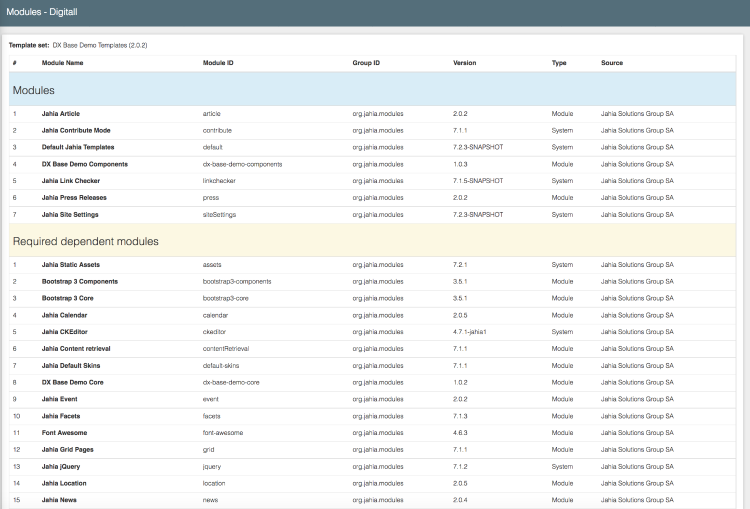Click the System type of Jahia Contribute Mode
Viewport: 750px width, 509px height.
(562, 130)
